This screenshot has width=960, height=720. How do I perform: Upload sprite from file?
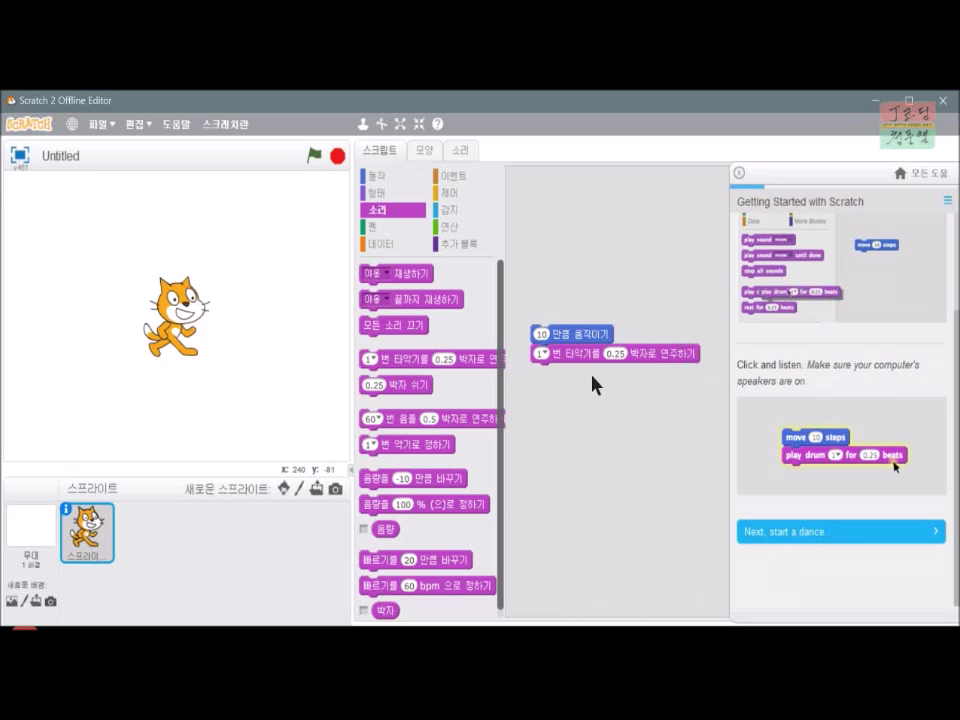point(317,489)
